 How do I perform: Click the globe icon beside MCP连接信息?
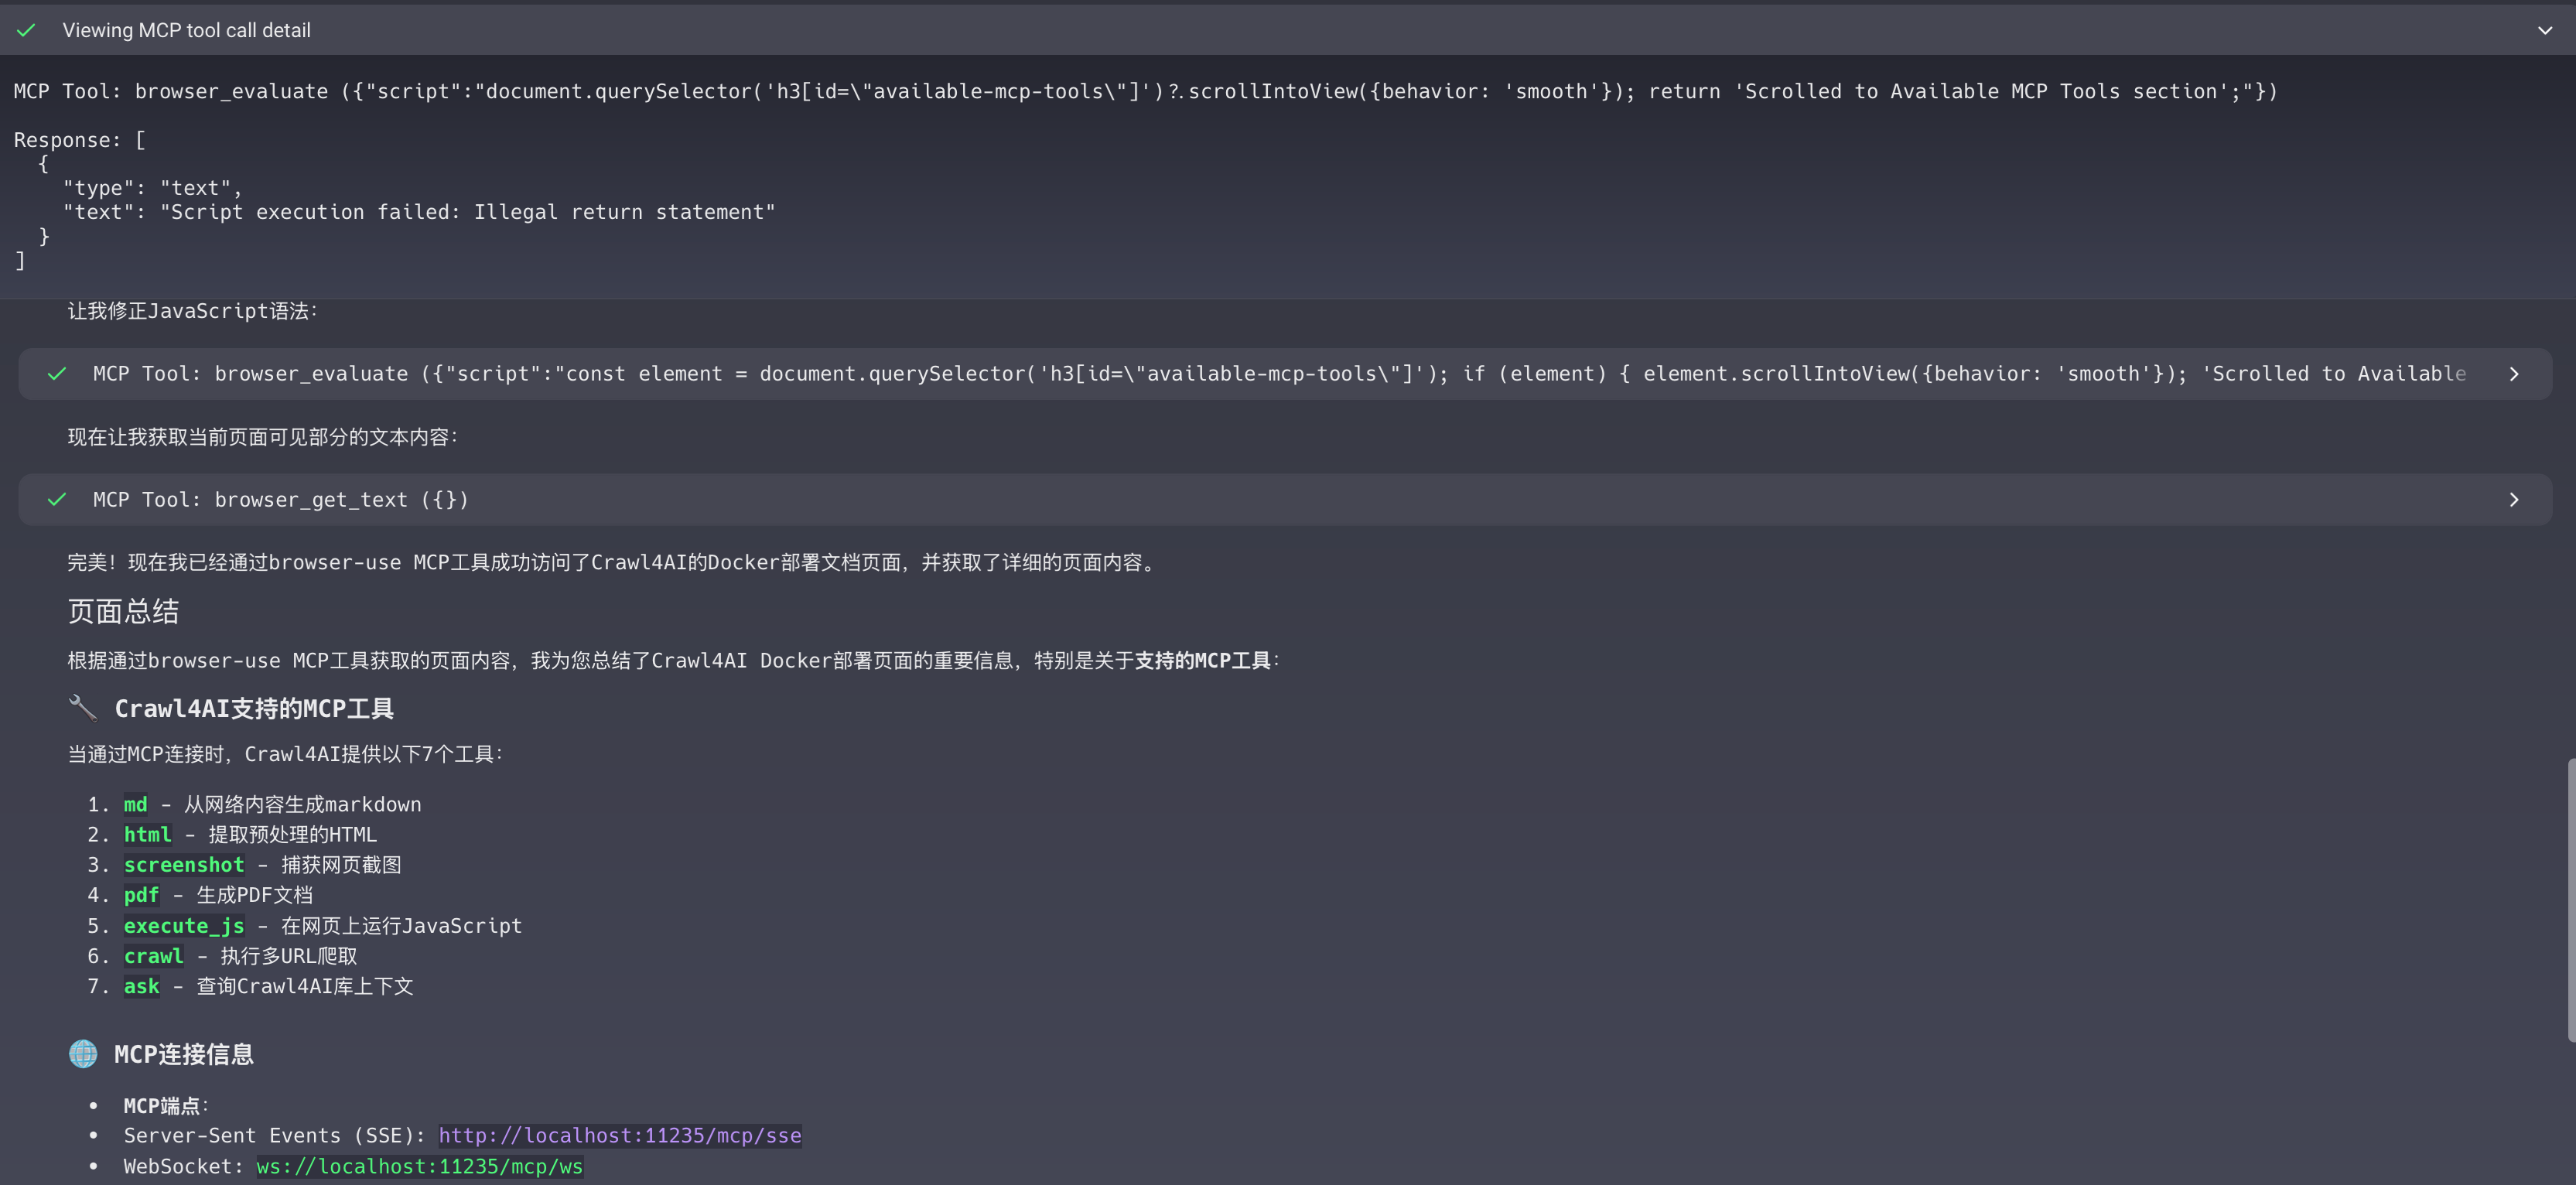[x=83, y=1054]
